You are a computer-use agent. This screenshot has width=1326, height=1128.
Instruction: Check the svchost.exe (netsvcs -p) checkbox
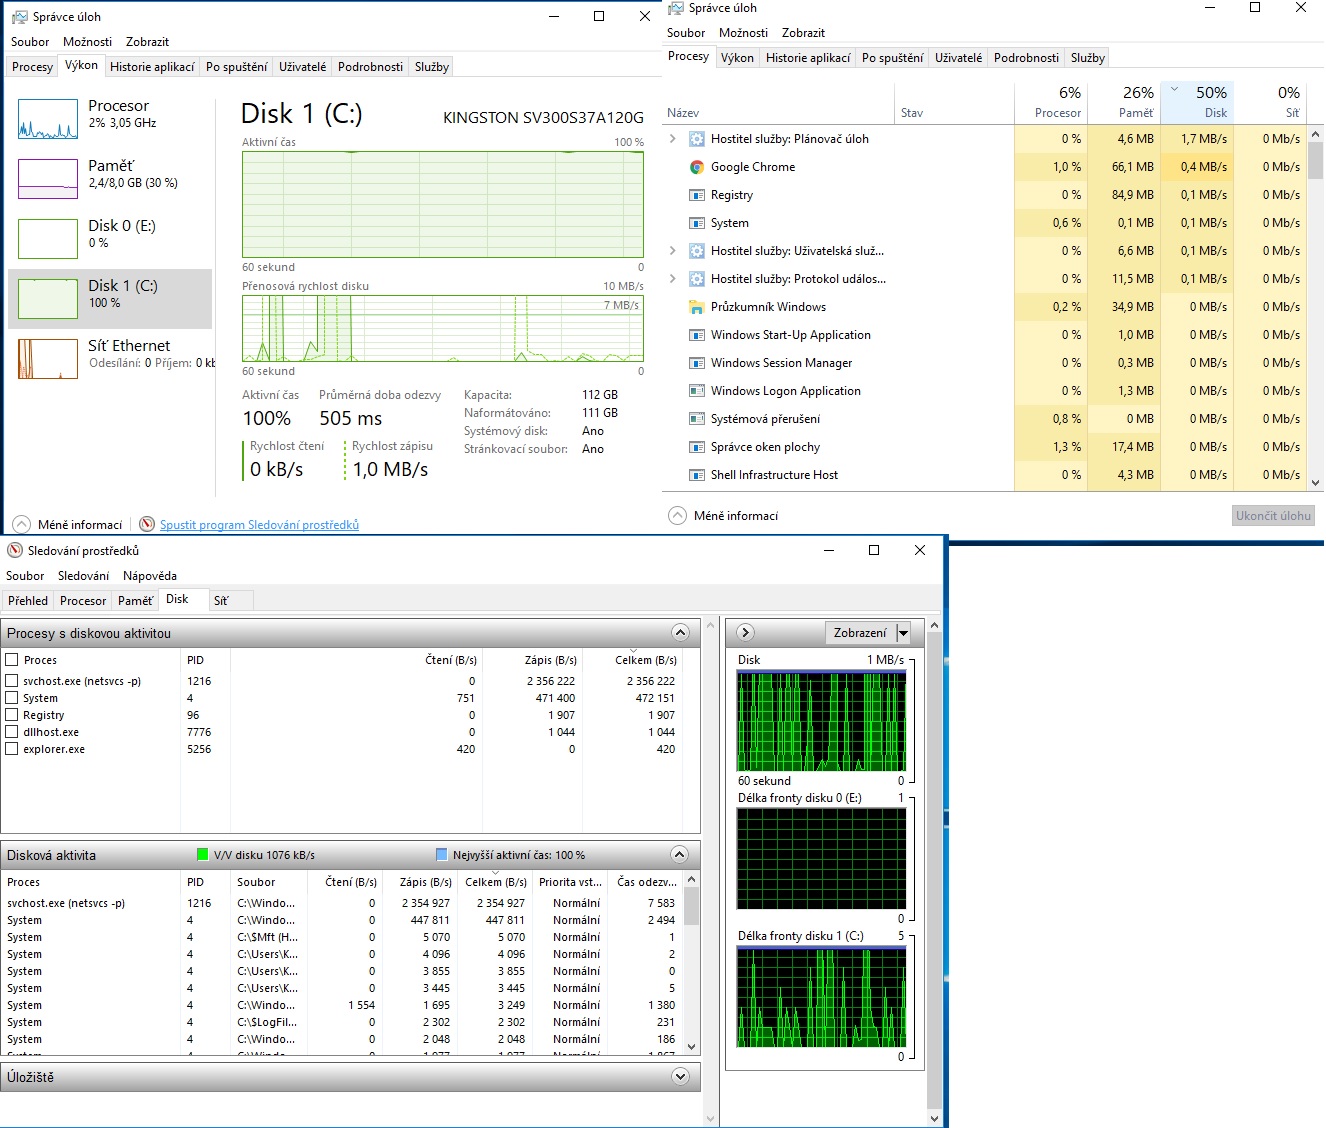[12, 681]
